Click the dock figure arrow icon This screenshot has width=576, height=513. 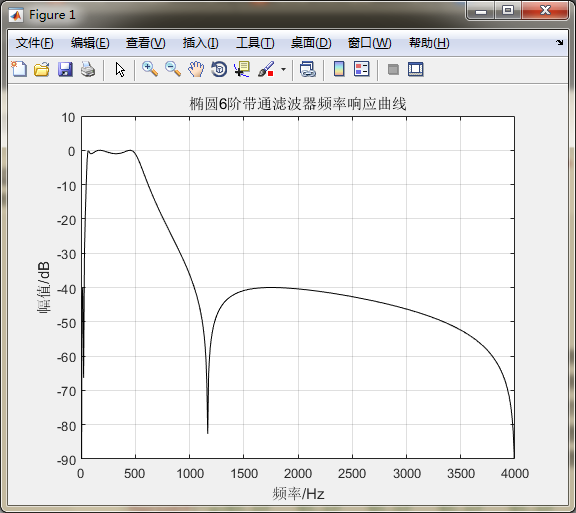click(x=559, y=42)
